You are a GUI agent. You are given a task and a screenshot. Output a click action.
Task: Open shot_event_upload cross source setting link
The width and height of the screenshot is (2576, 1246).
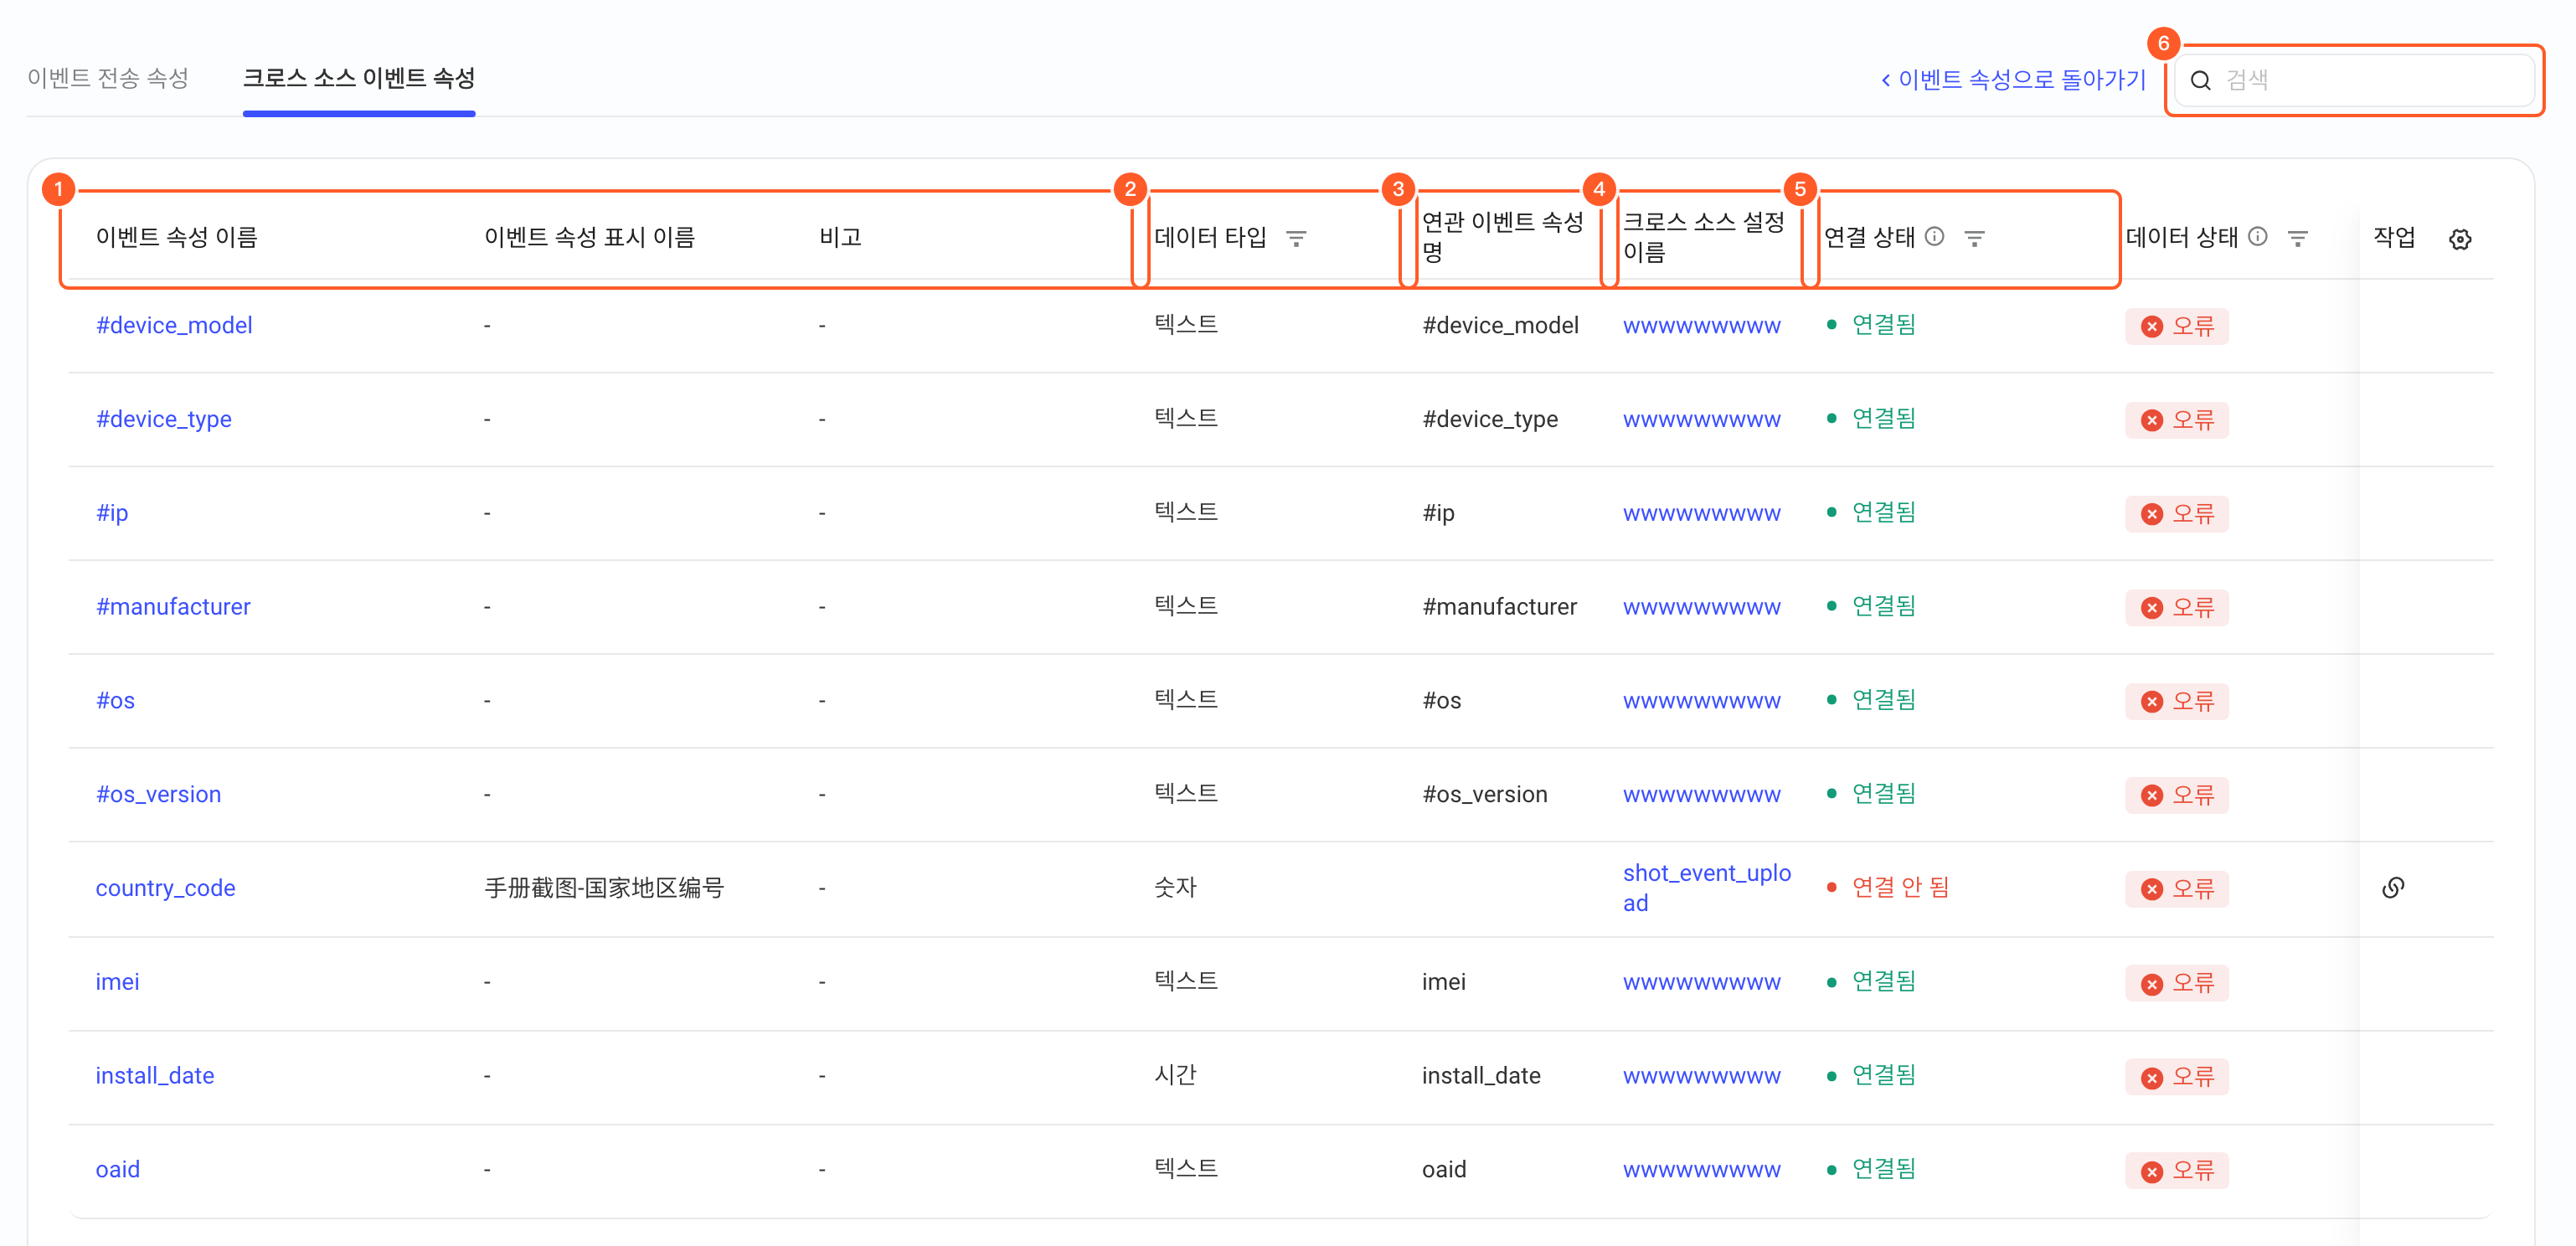tap(1707, 888)
